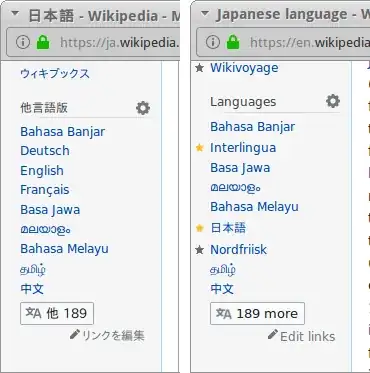Open Bahasa Banjar in English Wikipedia window
370x373 pixels.
253,127
